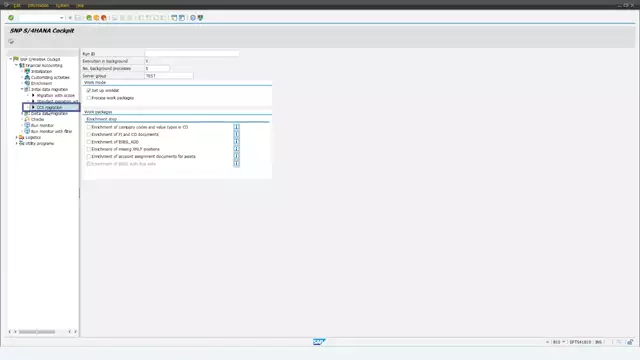Click the Print toolbar icon
Viewport: 640px width, 360px height.
click(115, 18)
